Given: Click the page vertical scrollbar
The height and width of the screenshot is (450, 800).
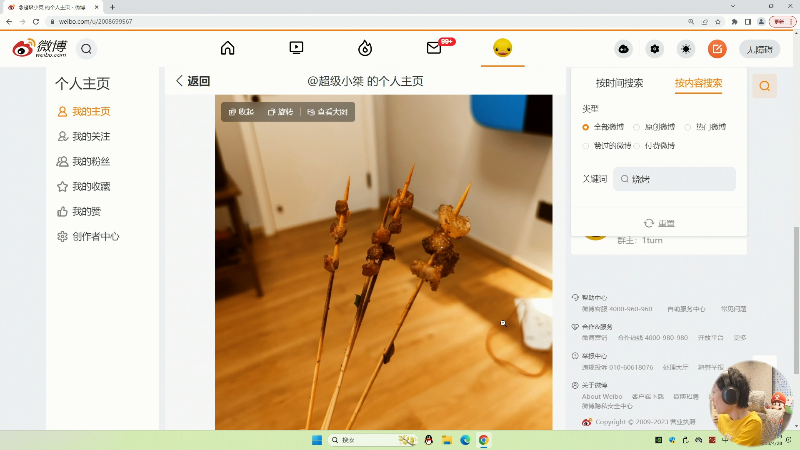Looking at the screenshot, I should (x=796, y=300).
